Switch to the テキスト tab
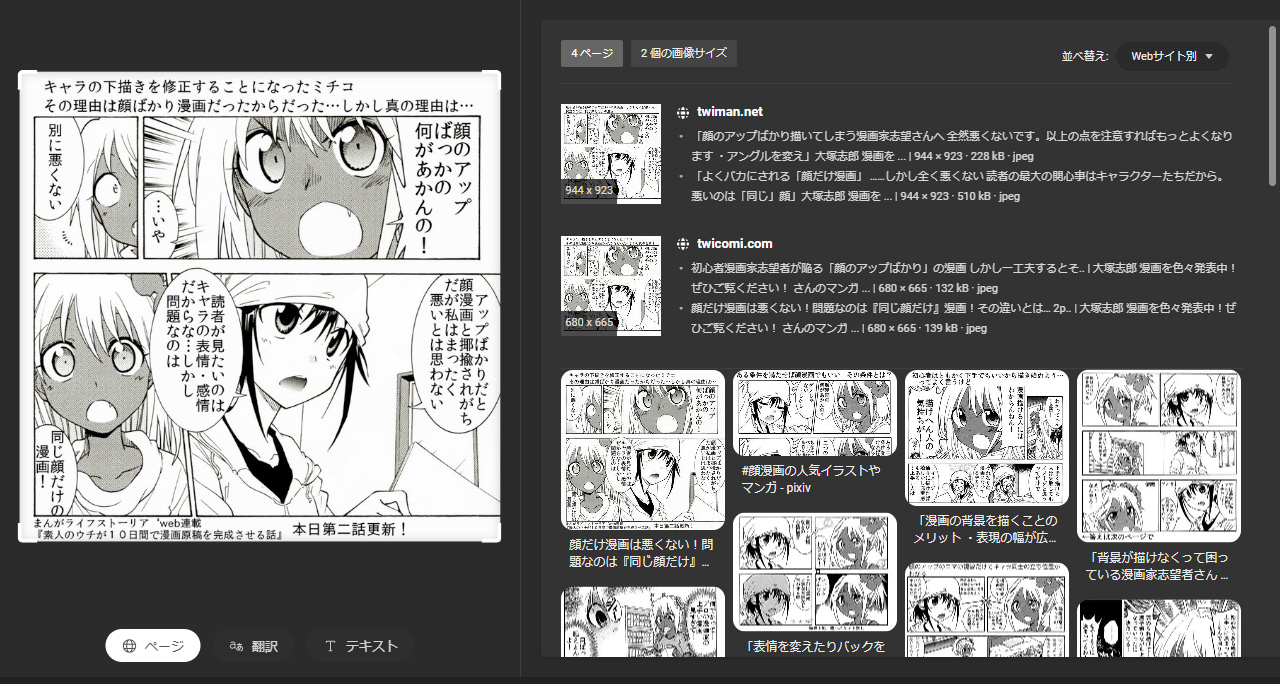The height and width of the screenshot is (684, 1280). pos(361,646)
